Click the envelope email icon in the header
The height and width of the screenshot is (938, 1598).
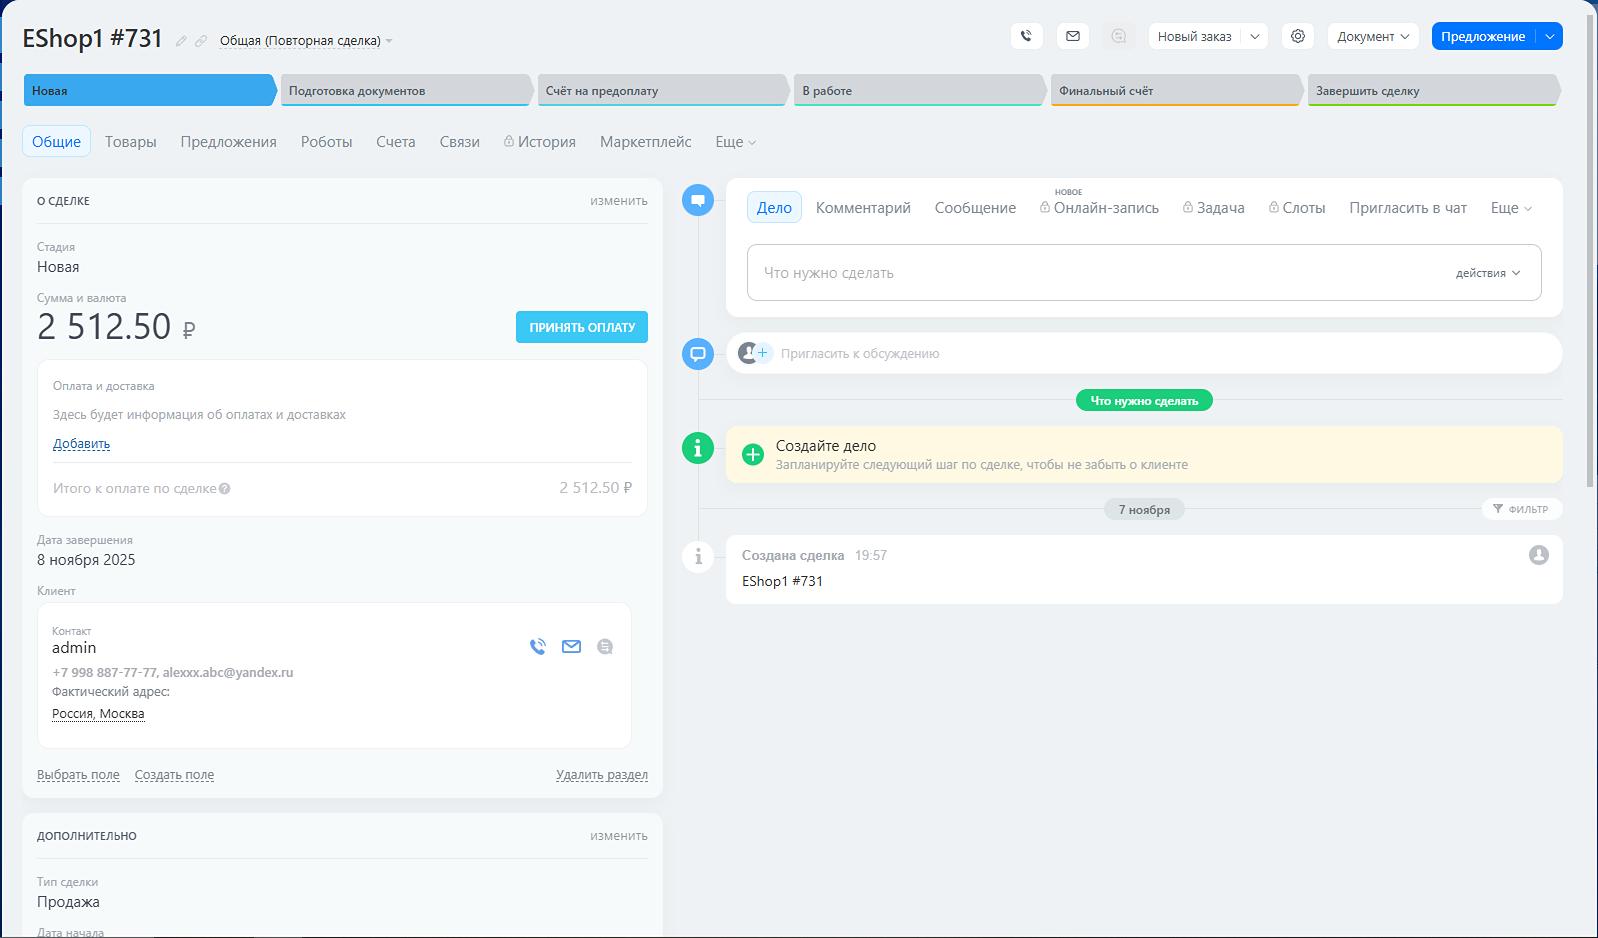pos(1073,36)
